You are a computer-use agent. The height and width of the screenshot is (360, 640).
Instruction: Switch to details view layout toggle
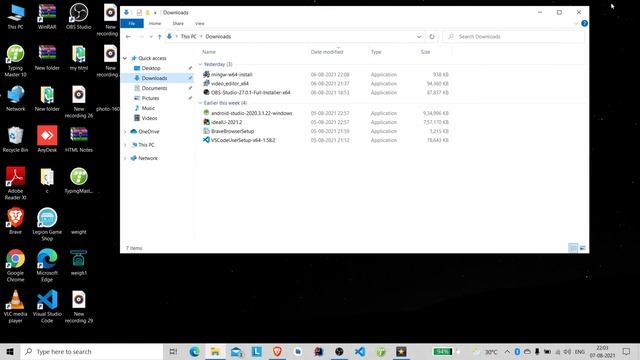tap(573, 248)
